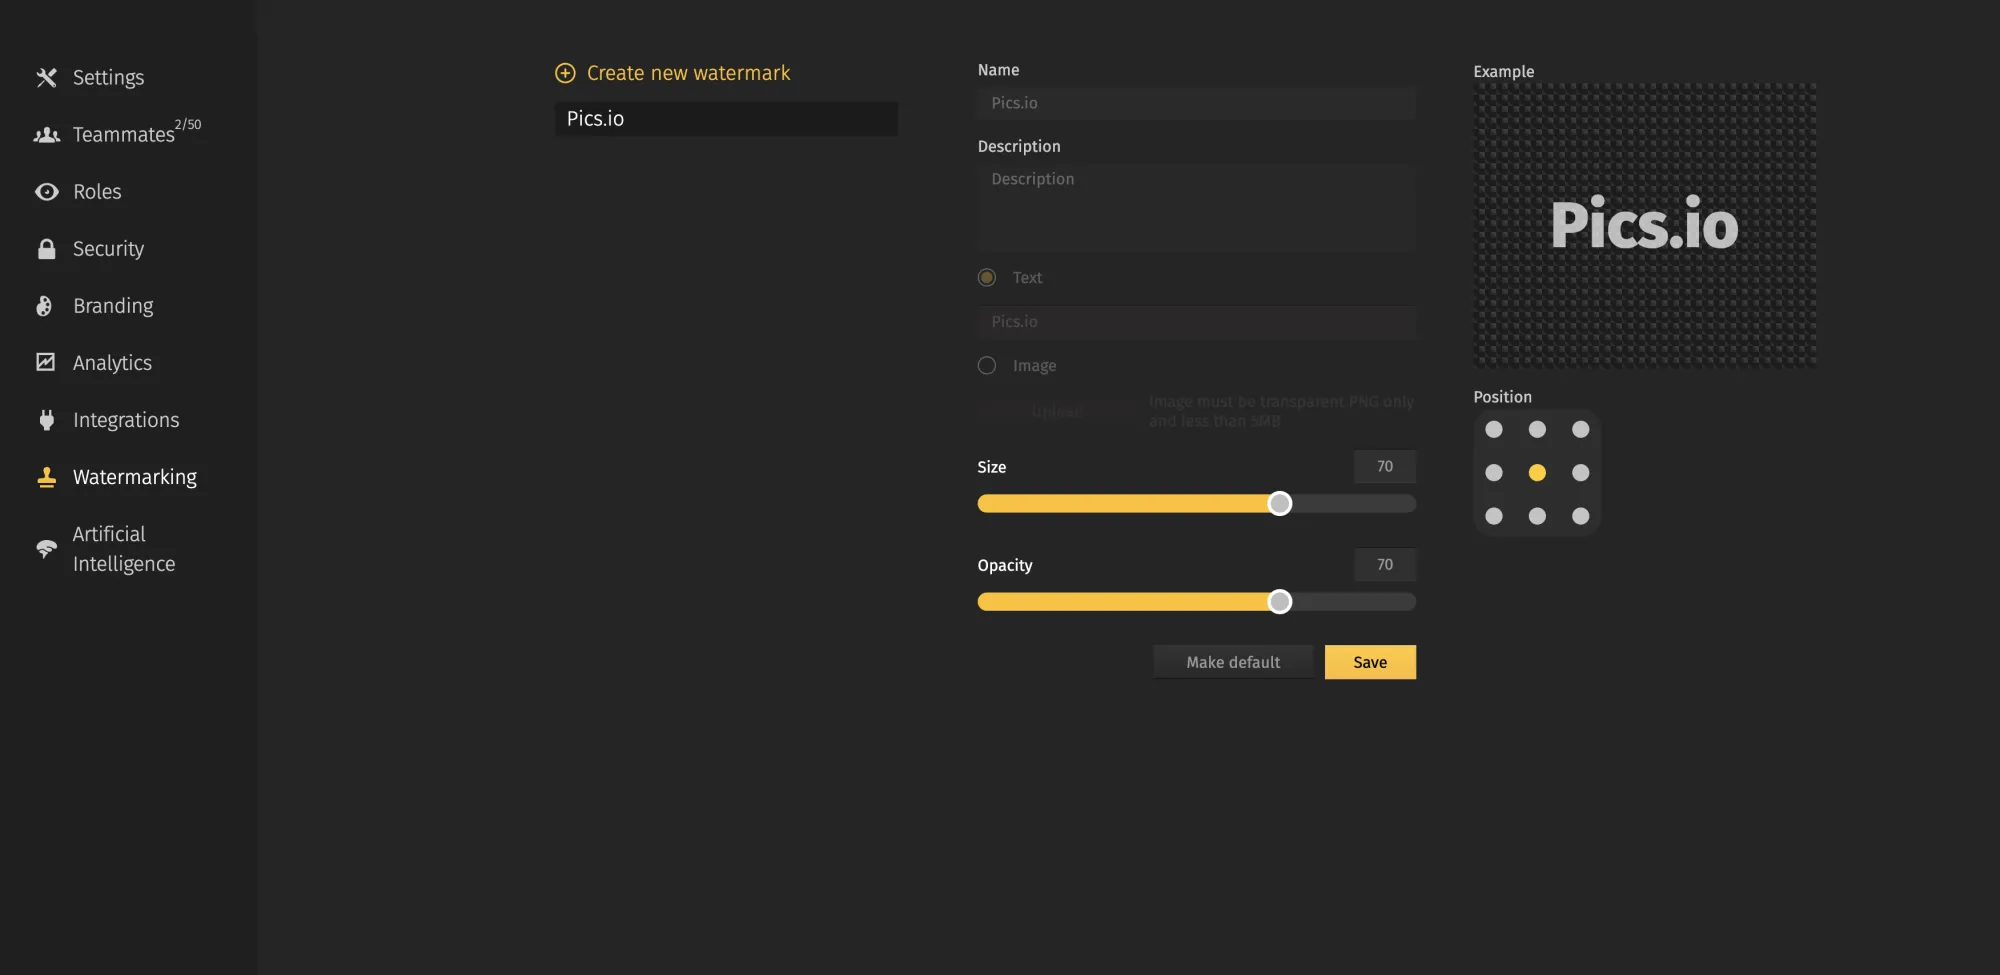Click the Settings wrench icon

46,78
